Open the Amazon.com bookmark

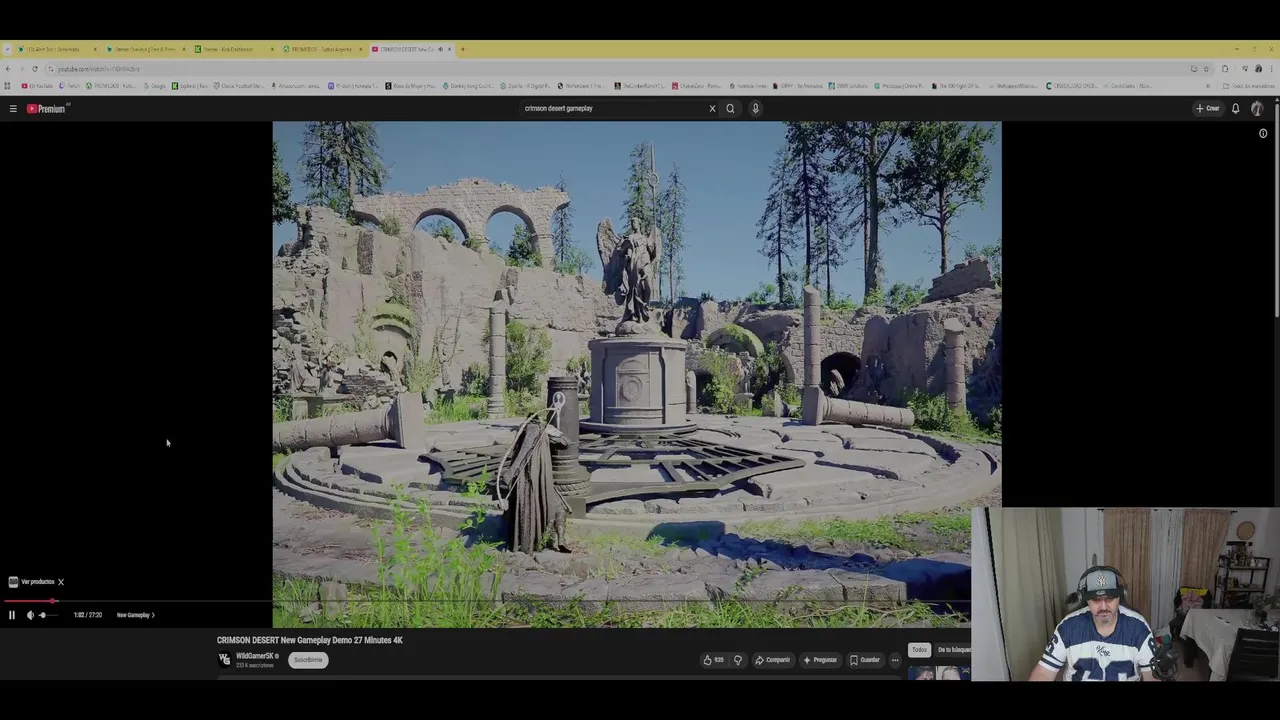(x=298, y=86)
